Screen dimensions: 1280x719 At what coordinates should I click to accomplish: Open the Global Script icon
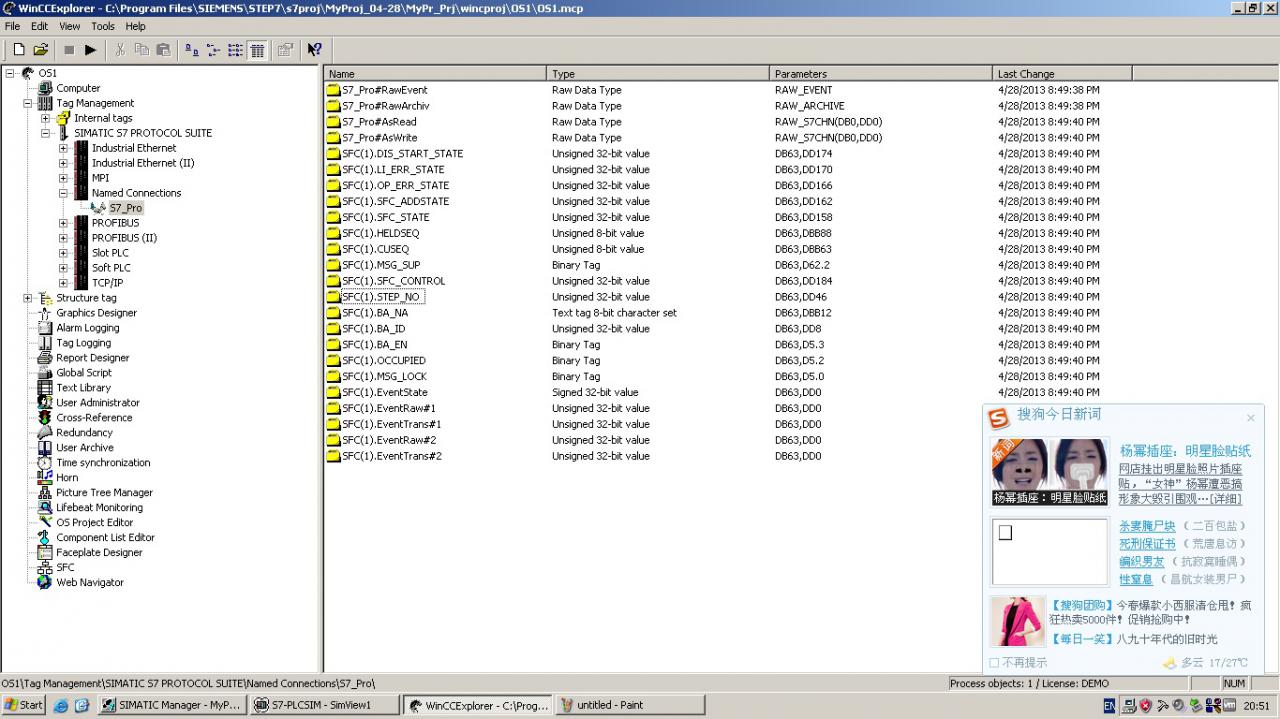(x=45, y=373)
